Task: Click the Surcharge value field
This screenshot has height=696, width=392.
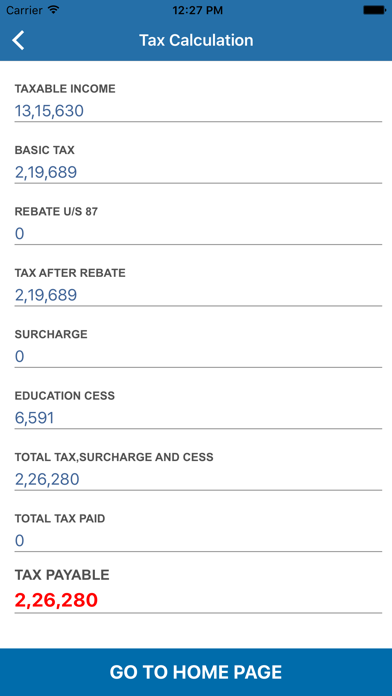Action: tap(198, 356)
